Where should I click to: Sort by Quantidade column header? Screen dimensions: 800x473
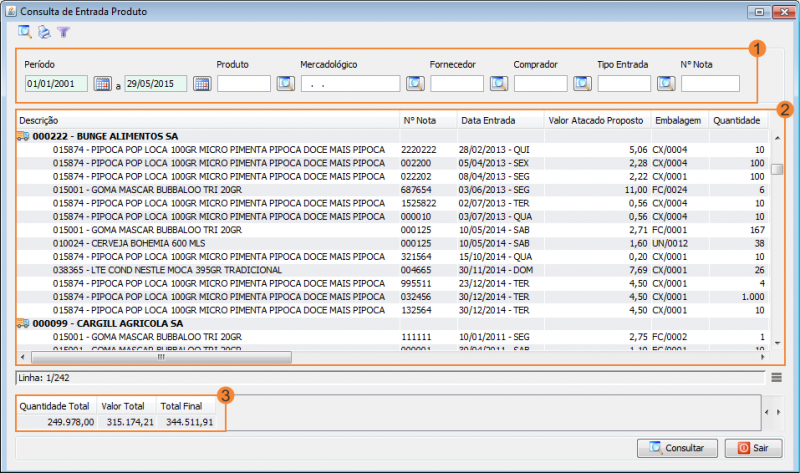coord(738,121)
